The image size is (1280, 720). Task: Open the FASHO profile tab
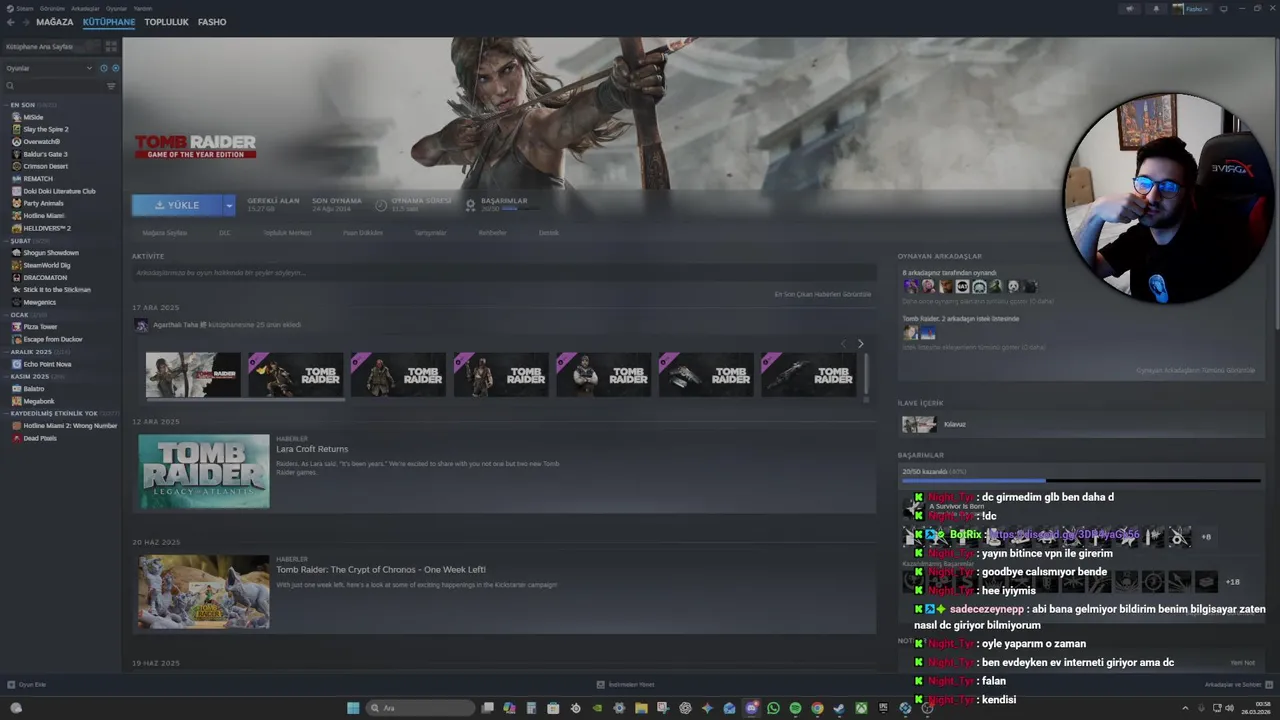212,22
